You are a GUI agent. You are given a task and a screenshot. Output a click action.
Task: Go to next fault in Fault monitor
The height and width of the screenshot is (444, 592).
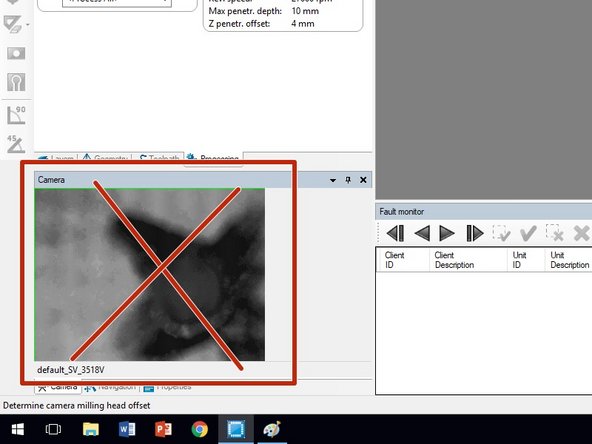tap(447, 233)
